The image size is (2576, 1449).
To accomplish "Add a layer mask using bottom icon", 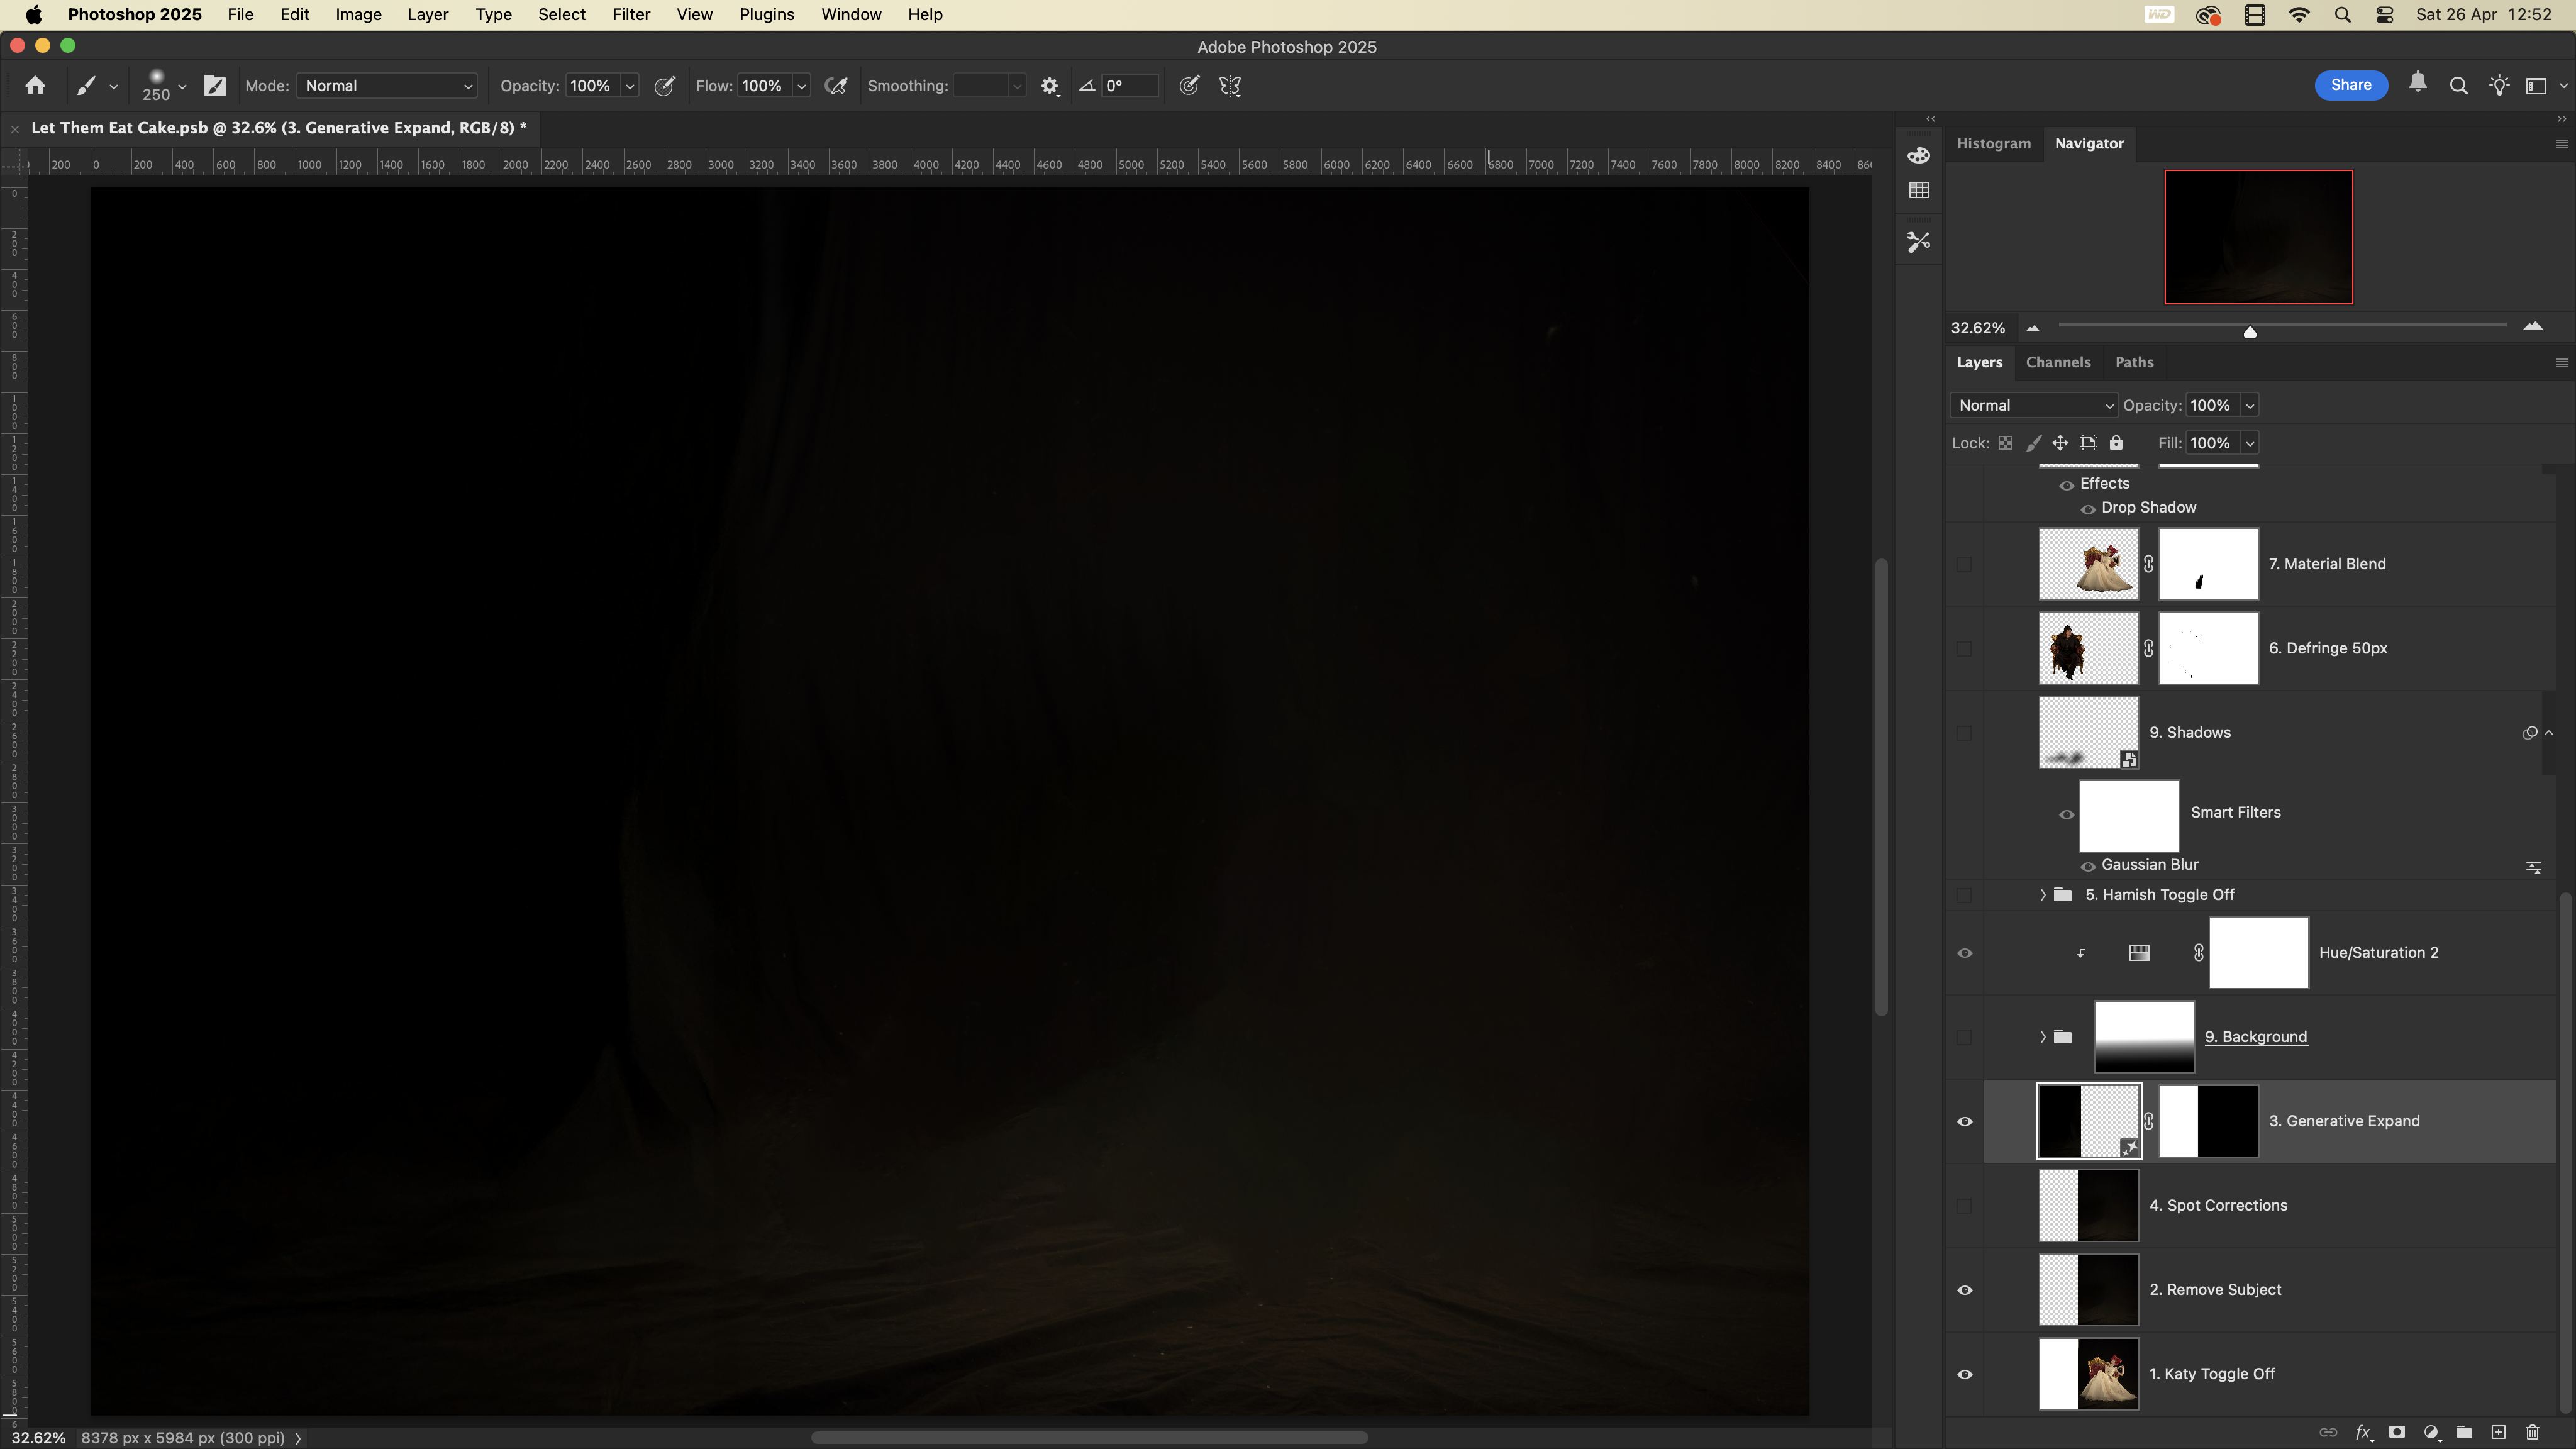I will pos(2397,1432).
